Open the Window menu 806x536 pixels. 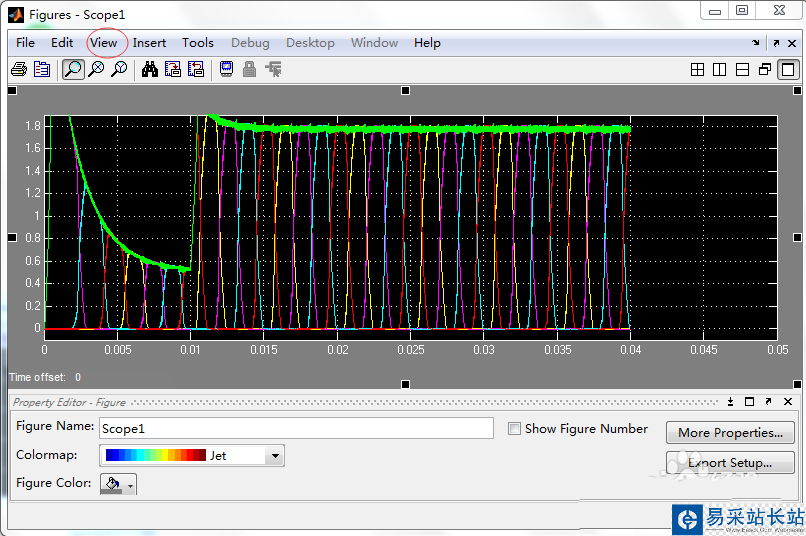click(x=374, y=43)
